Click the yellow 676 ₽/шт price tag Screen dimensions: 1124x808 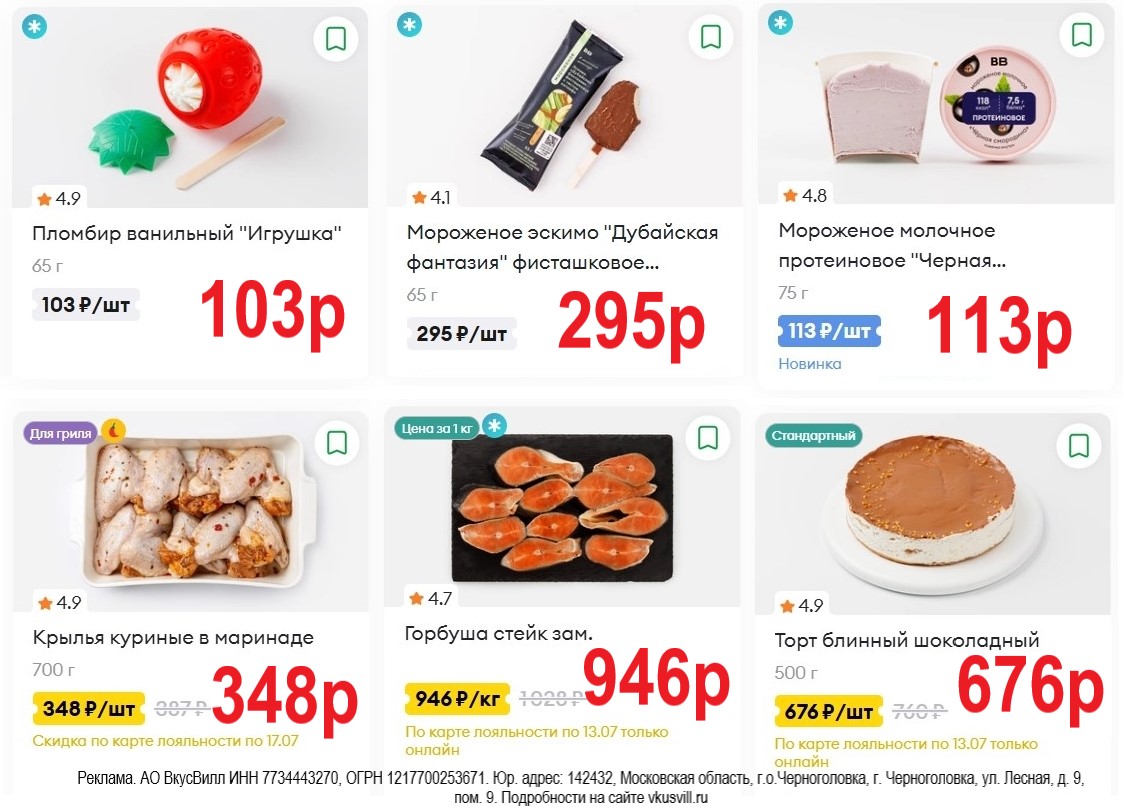829,711
